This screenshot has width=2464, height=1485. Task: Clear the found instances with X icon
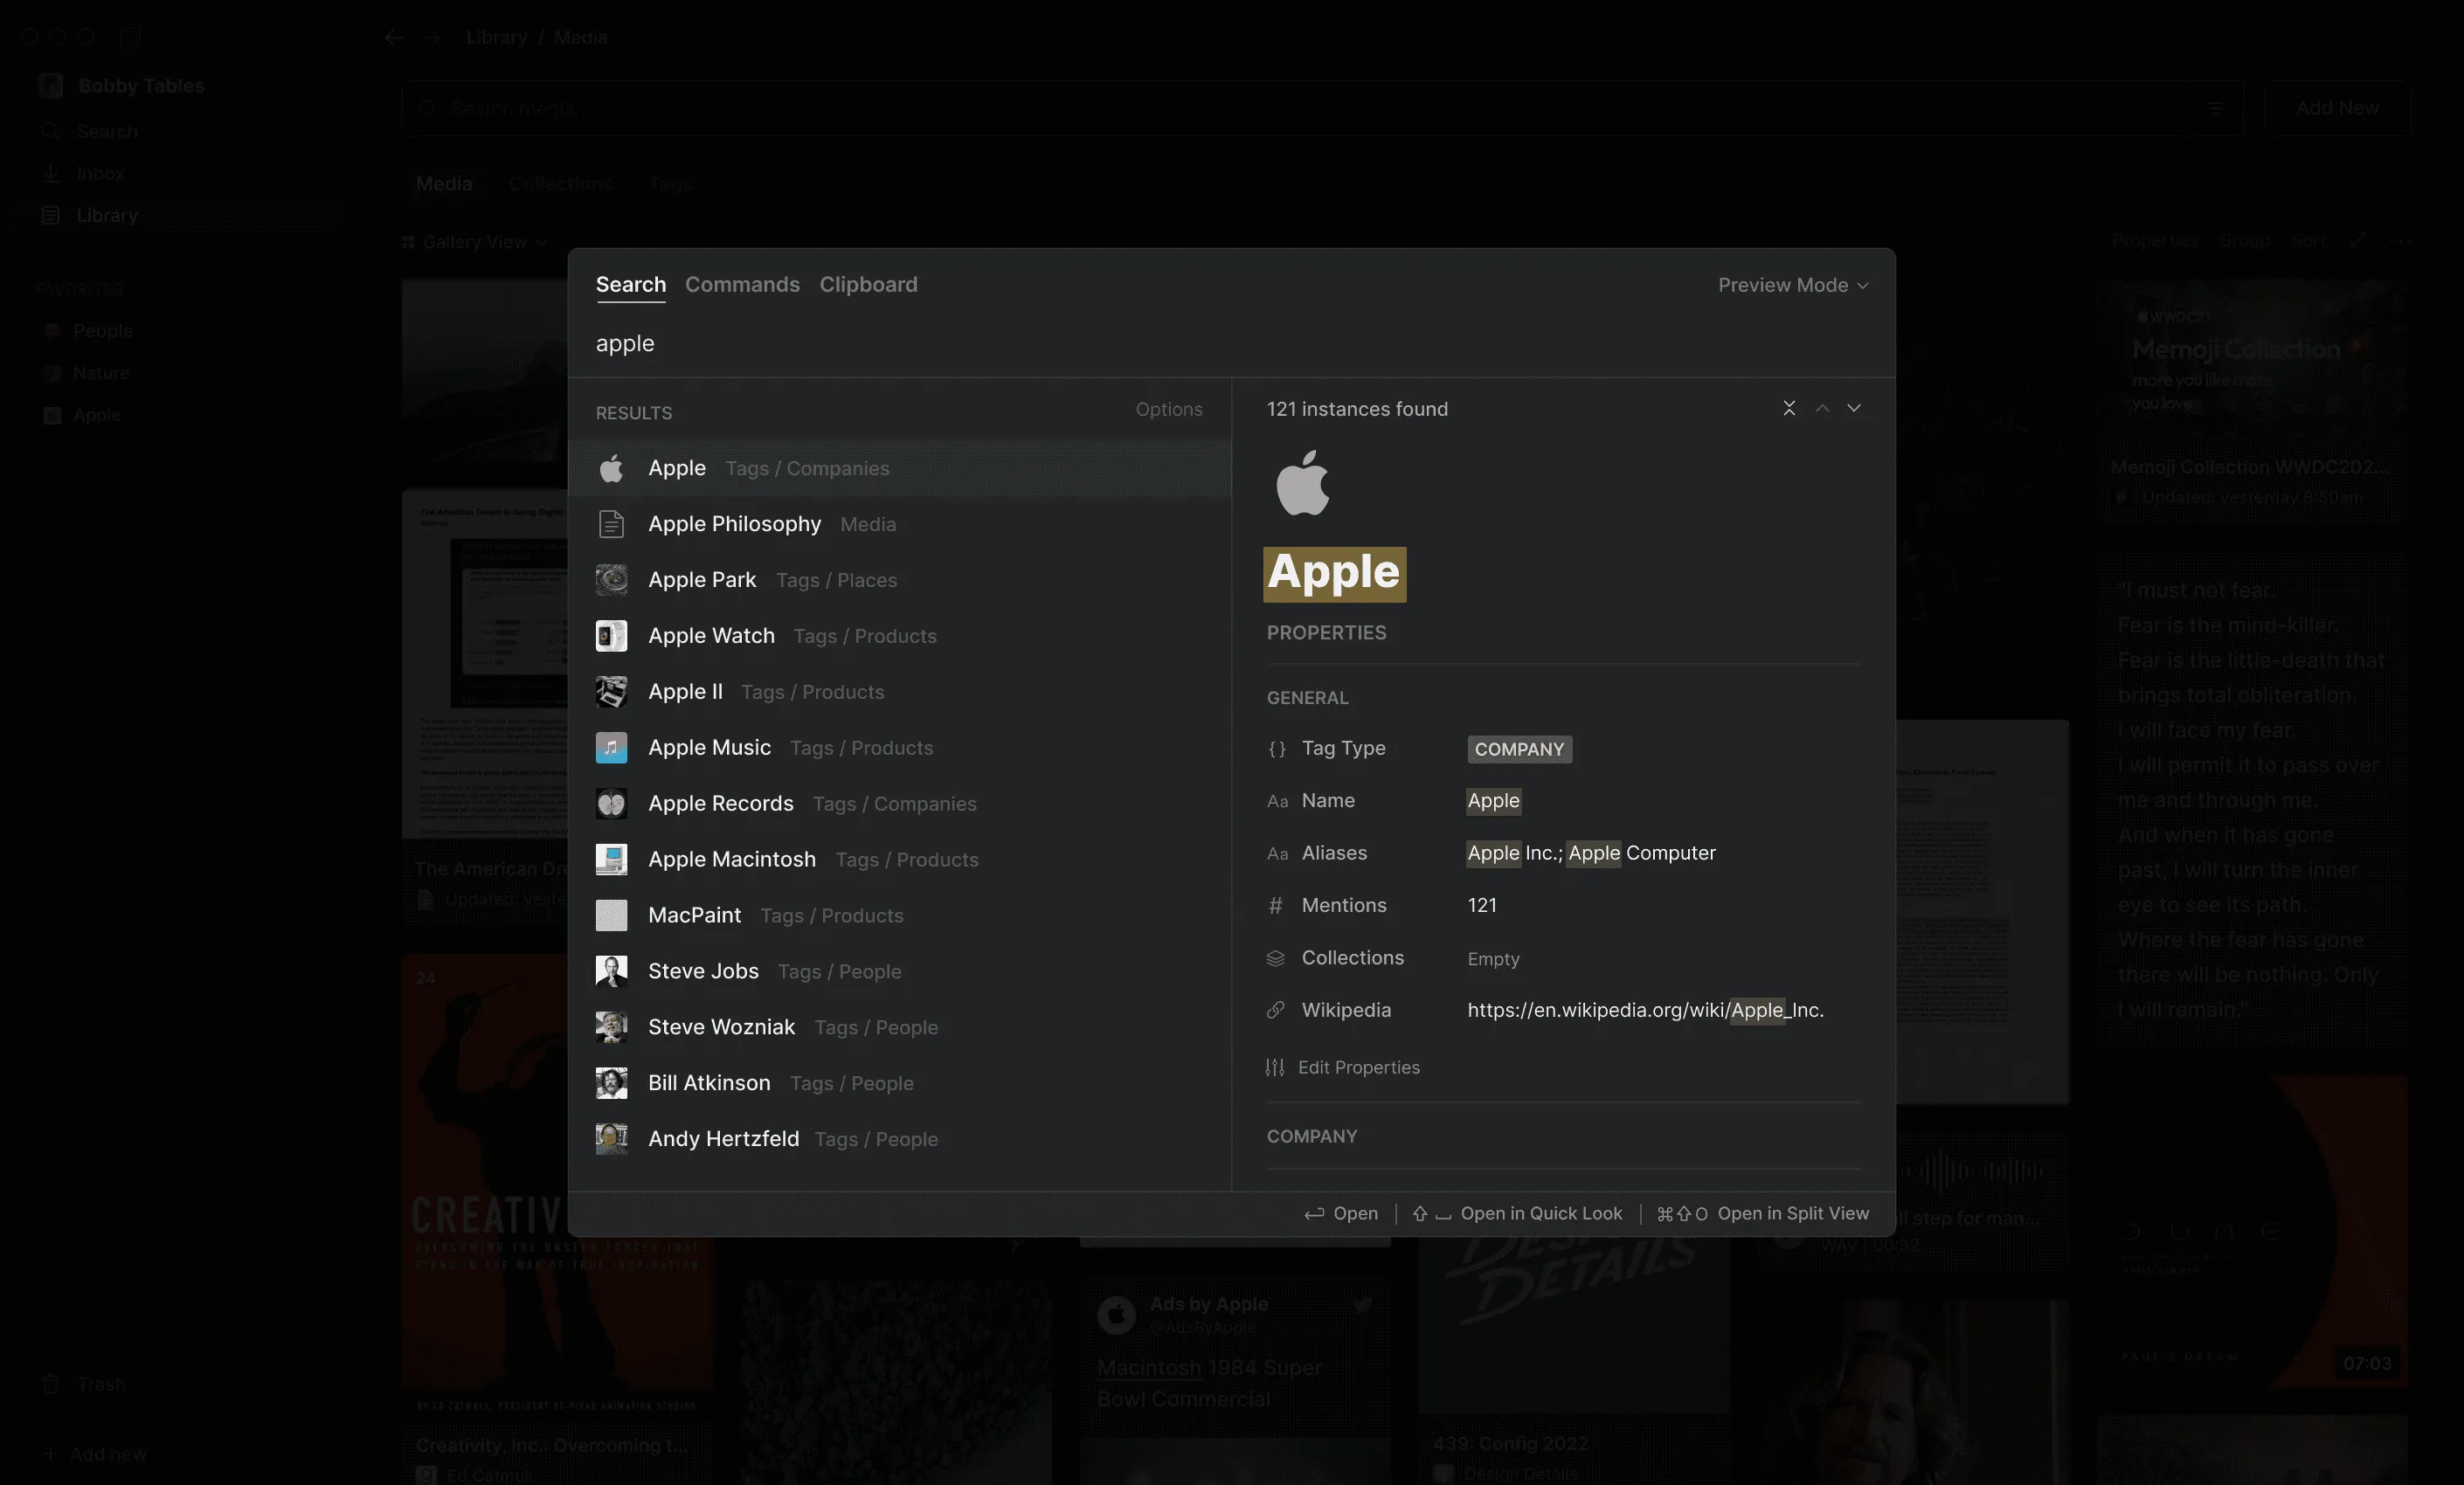tap(1789, 408)
